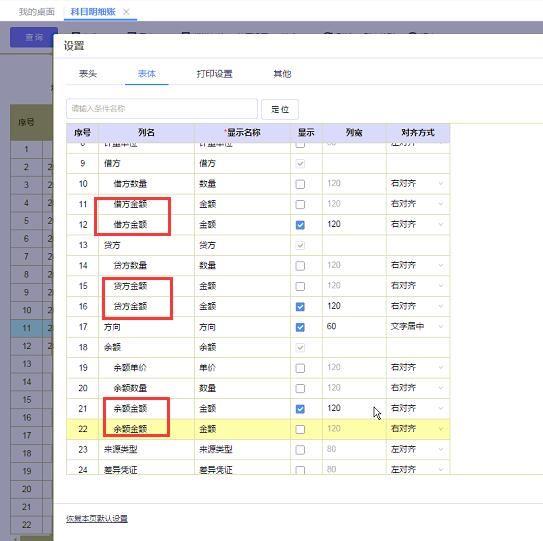Enable display checkbox in row 15

(x=300, y=286)
